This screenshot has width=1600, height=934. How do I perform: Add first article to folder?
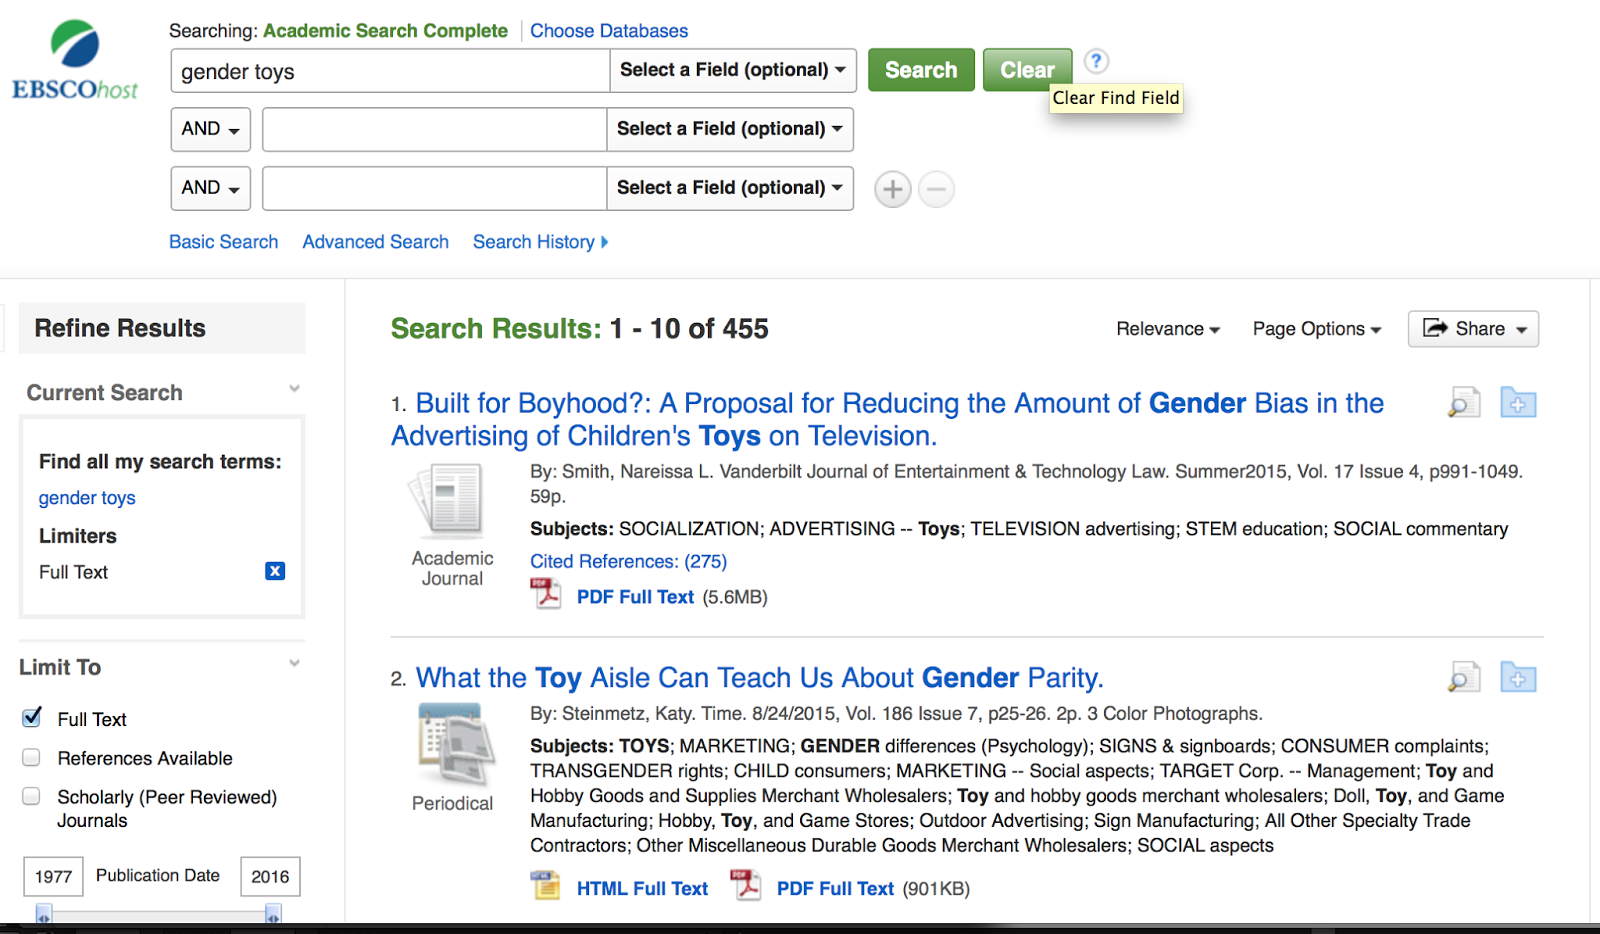click(x=1517, y=402)
